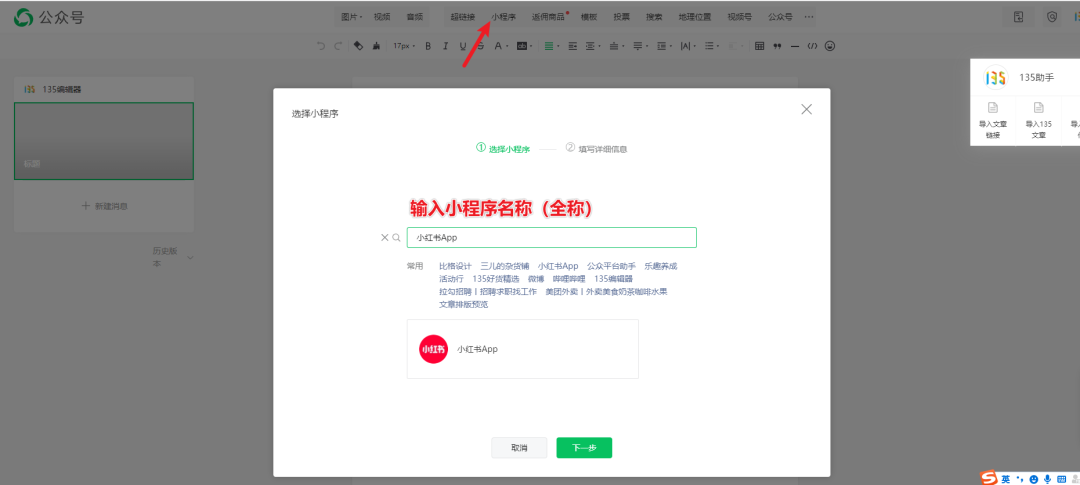This screenshot has width=1080, height=485.
Task: Click the code view icon
Action: (x=812, y=46)
